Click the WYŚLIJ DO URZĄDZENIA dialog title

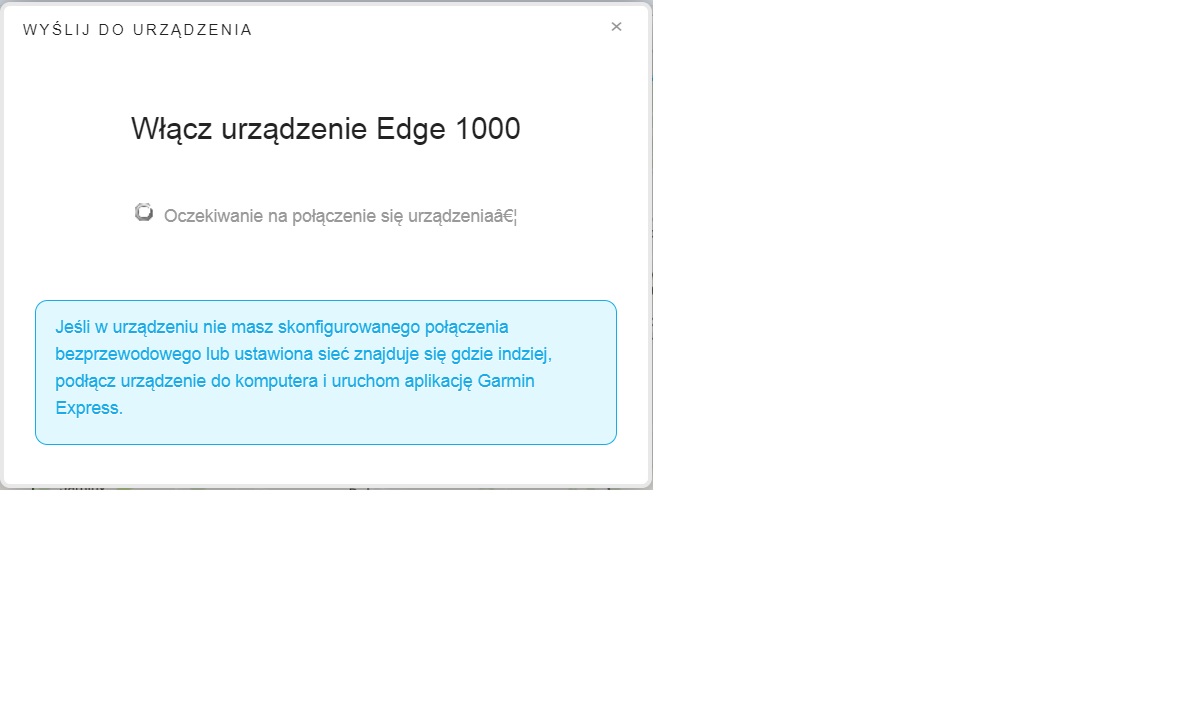coord(138,30)
